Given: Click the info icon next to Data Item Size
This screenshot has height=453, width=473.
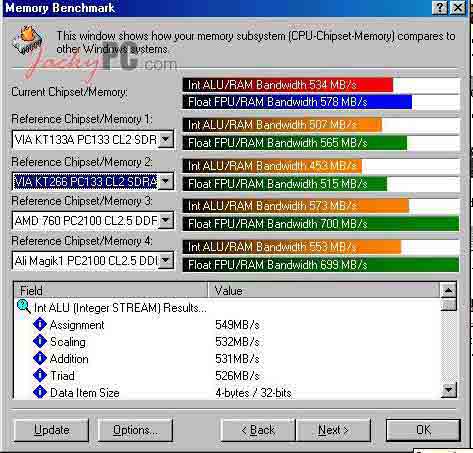Looking at the screenshot, I should point(40,392).
